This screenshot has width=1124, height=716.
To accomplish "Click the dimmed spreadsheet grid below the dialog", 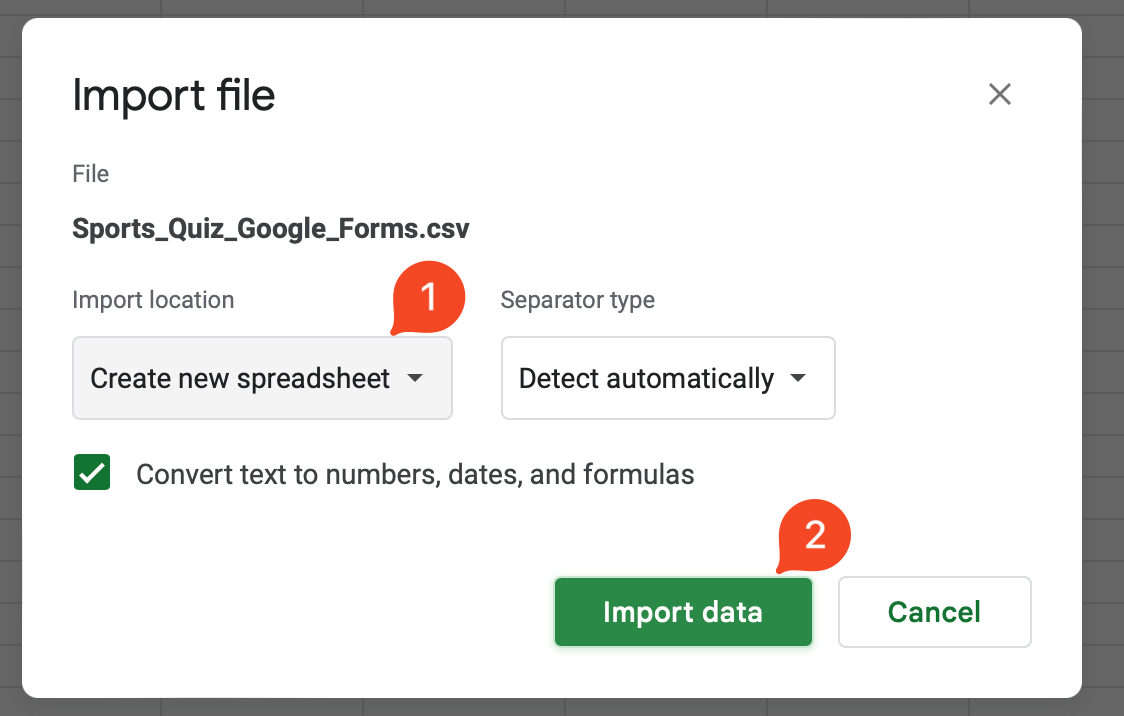I will (x=560, y=707).
